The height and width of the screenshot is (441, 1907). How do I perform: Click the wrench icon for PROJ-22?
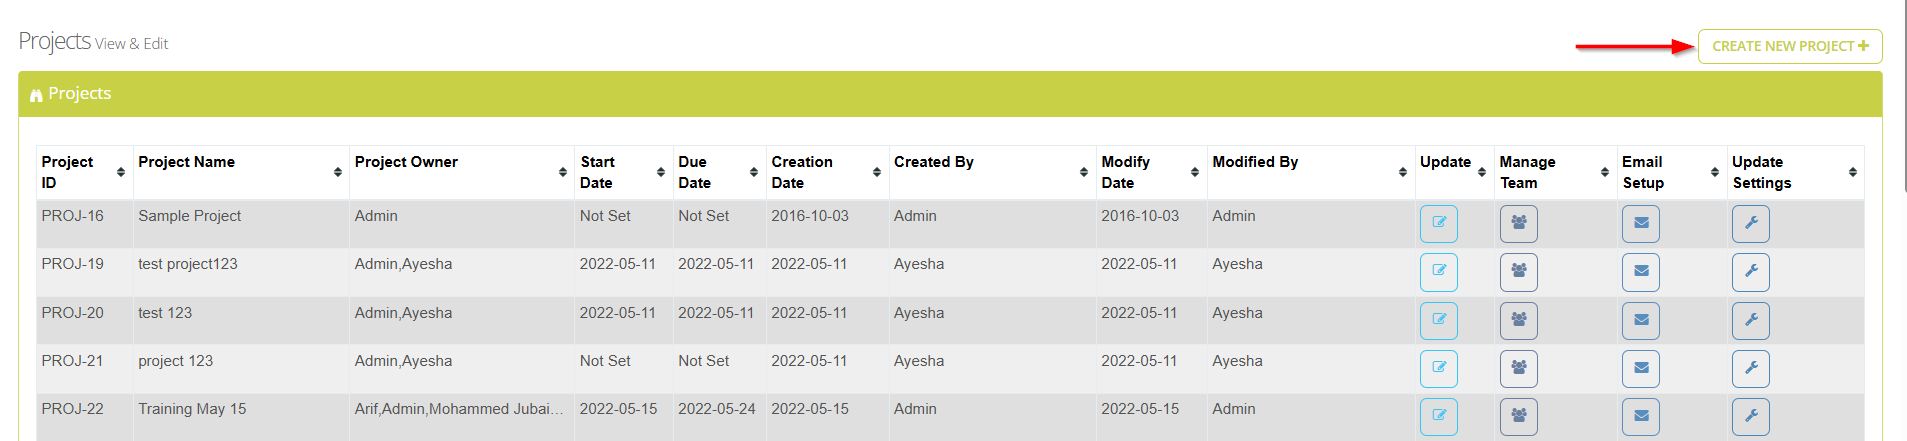pos(1750,416)
